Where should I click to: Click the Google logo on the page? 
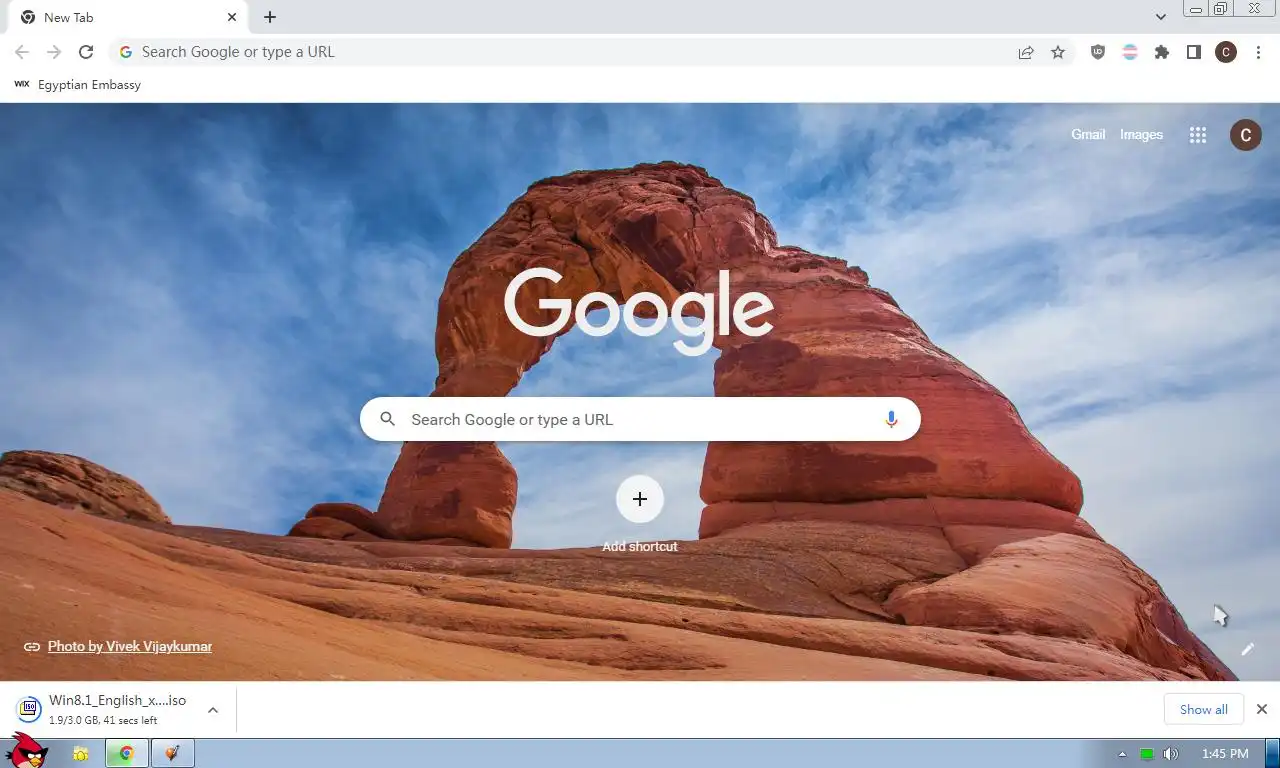639,310
